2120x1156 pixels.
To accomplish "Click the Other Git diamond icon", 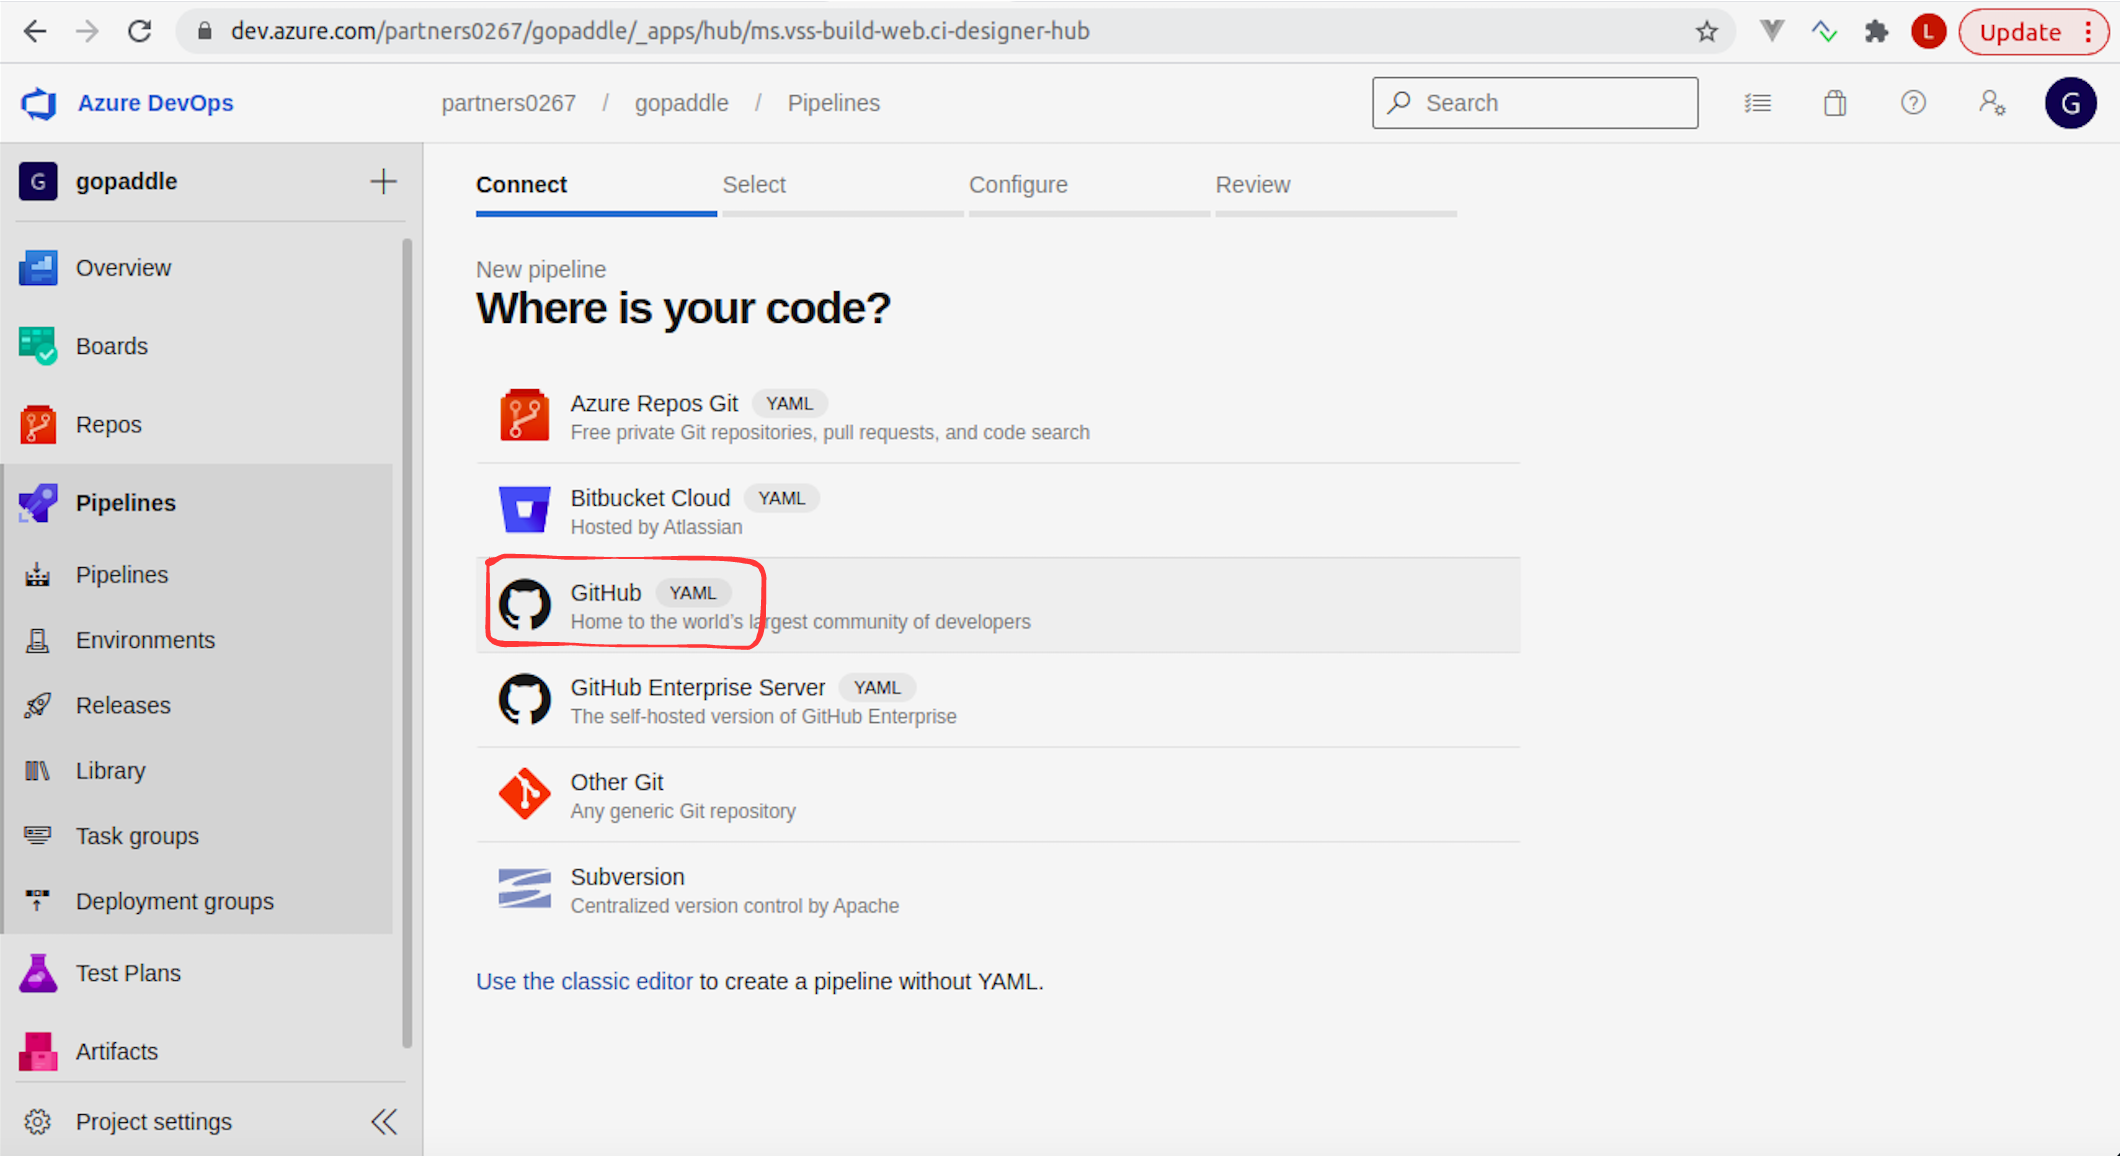I will coord(525,794).
